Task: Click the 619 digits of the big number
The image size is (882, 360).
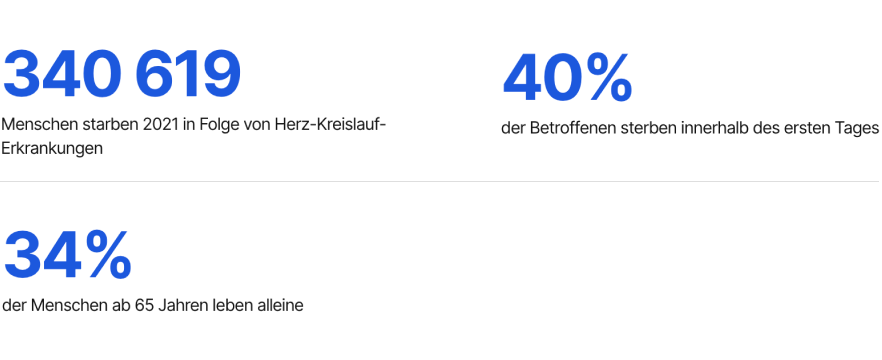Action: 189,74
